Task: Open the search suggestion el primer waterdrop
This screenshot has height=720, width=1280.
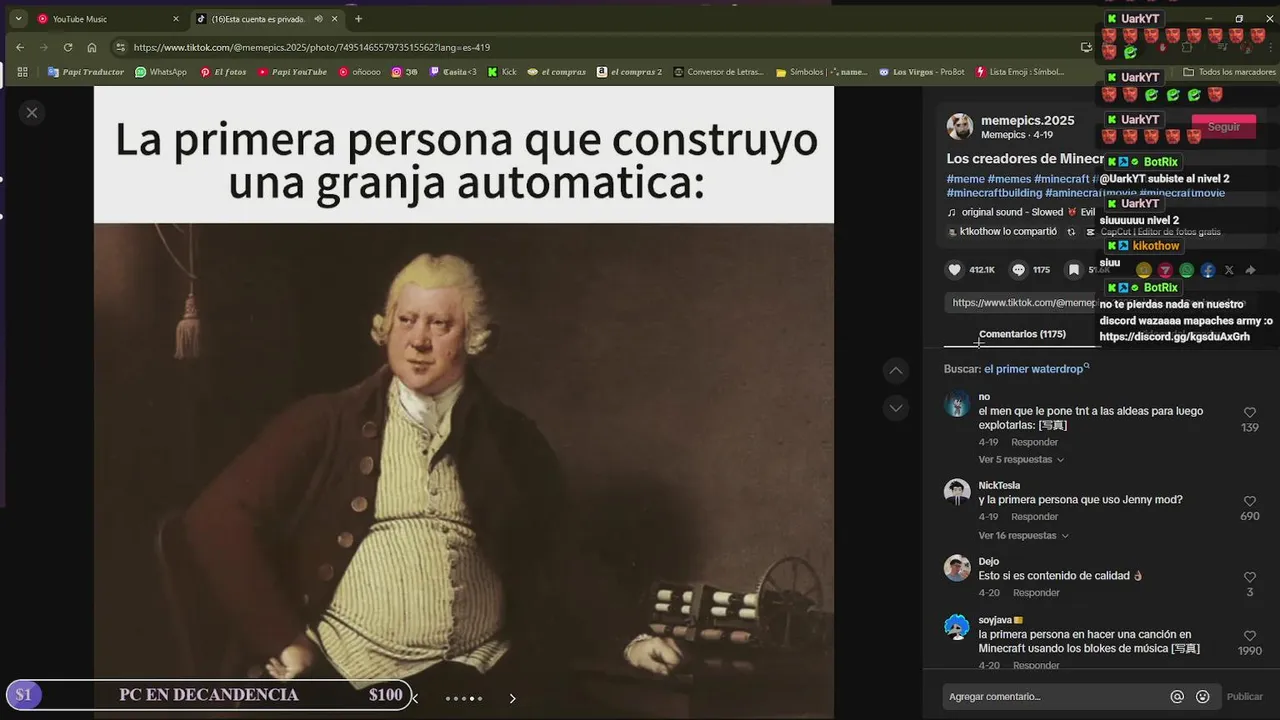Action: 1033,369
